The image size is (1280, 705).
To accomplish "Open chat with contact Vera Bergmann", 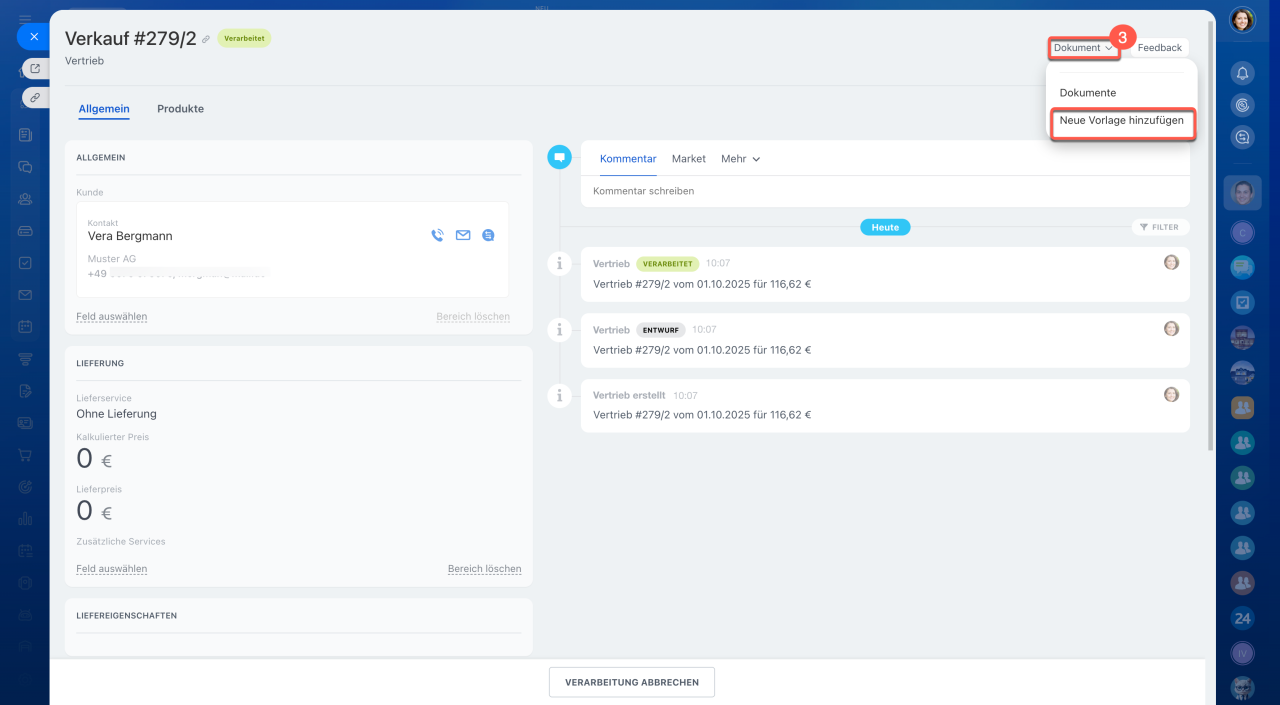I will 488,236.
